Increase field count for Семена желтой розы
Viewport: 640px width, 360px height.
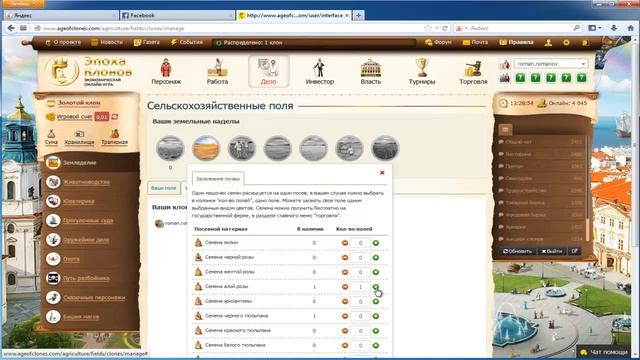click(x=376, y=272)
